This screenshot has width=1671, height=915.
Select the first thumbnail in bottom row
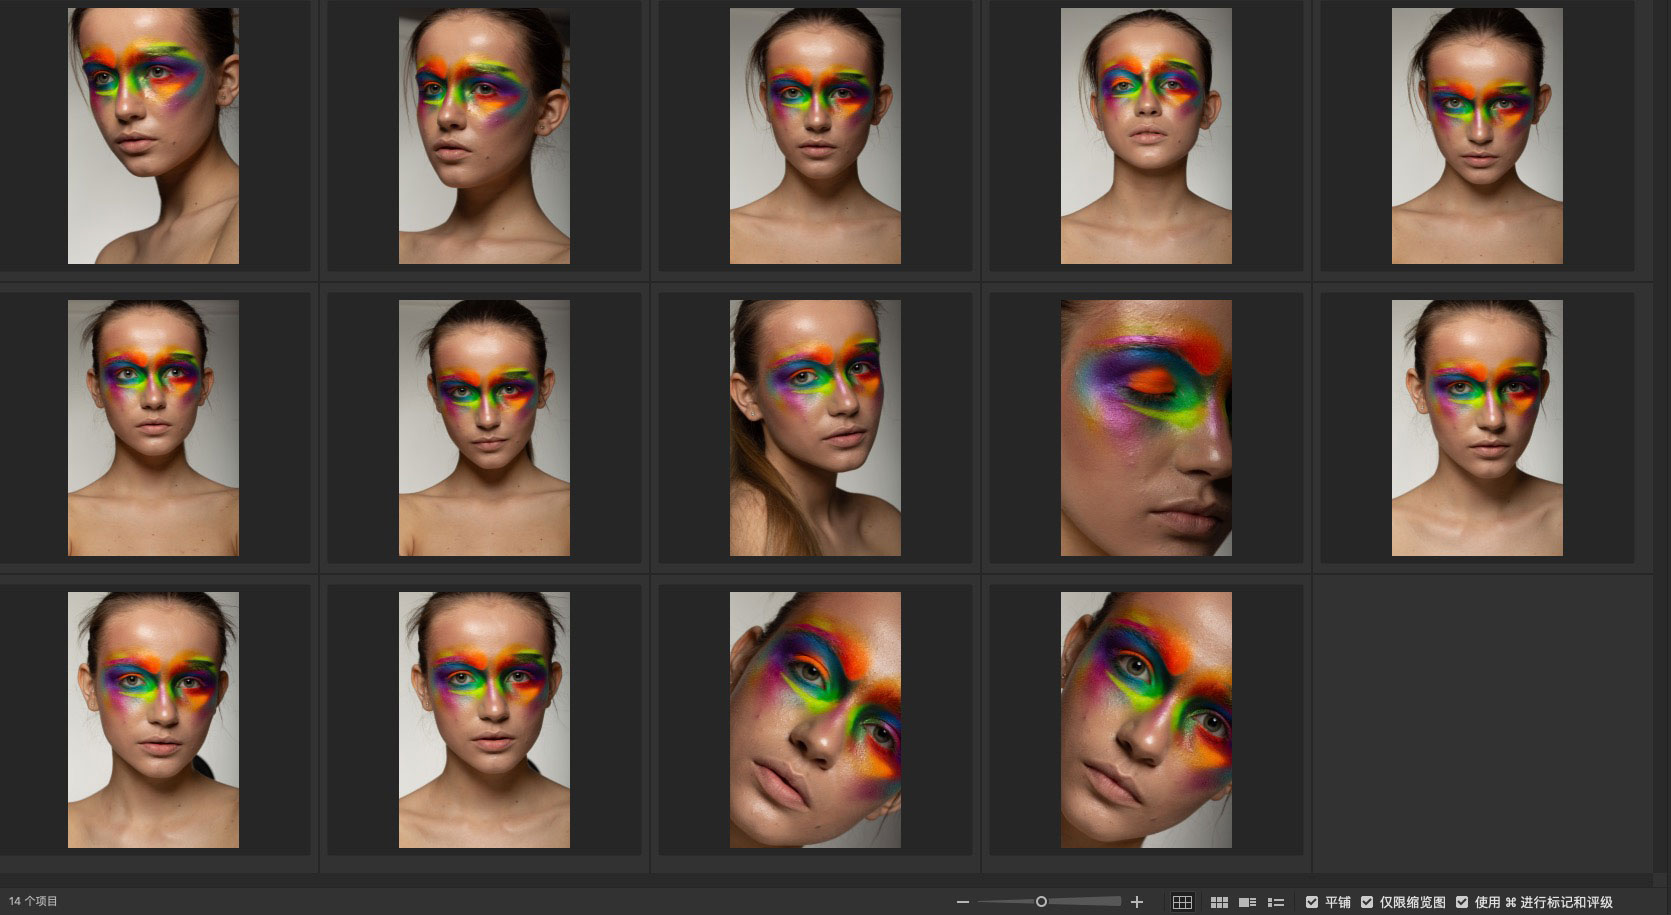coord(153,720)
